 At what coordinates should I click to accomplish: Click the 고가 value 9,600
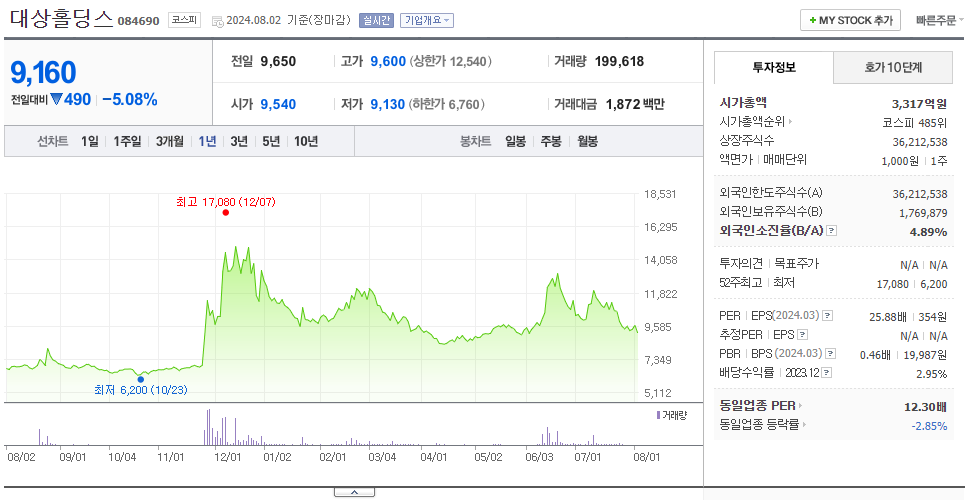(388, 61)
